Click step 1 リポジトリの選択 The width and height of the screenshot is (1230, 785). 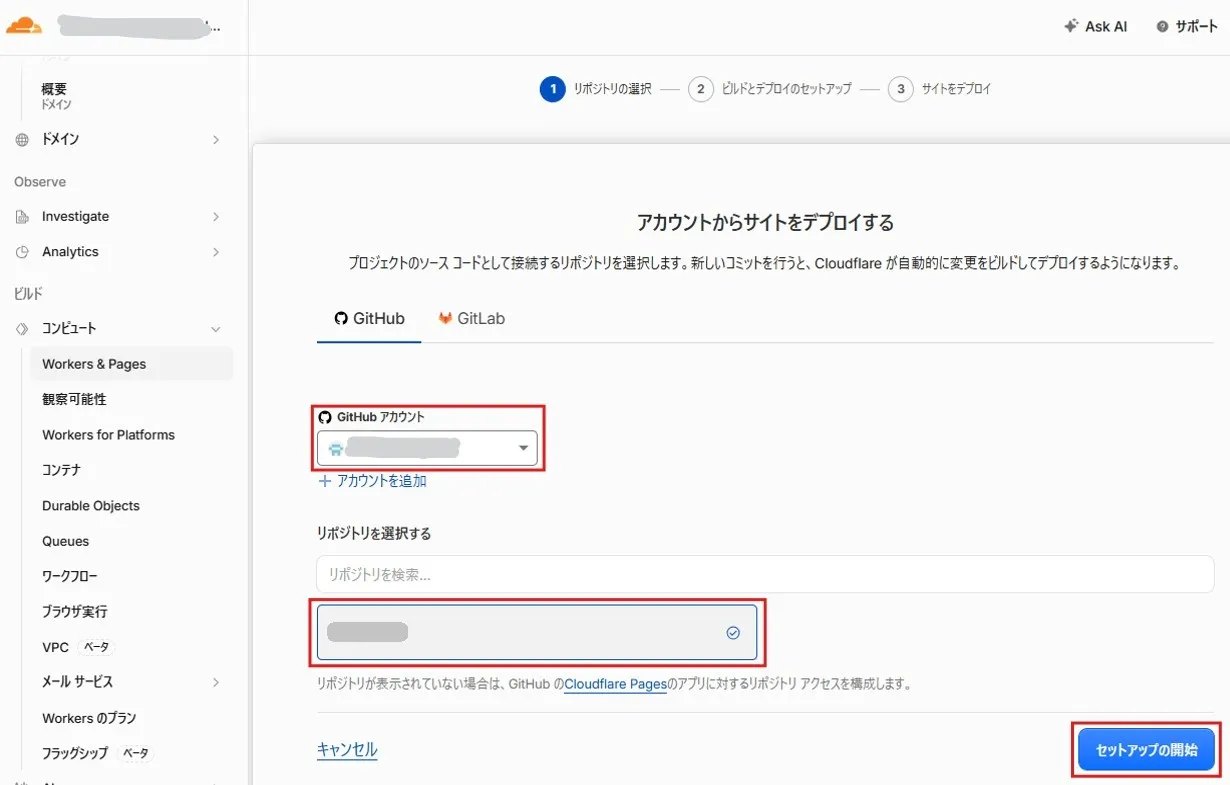[596, 89]
